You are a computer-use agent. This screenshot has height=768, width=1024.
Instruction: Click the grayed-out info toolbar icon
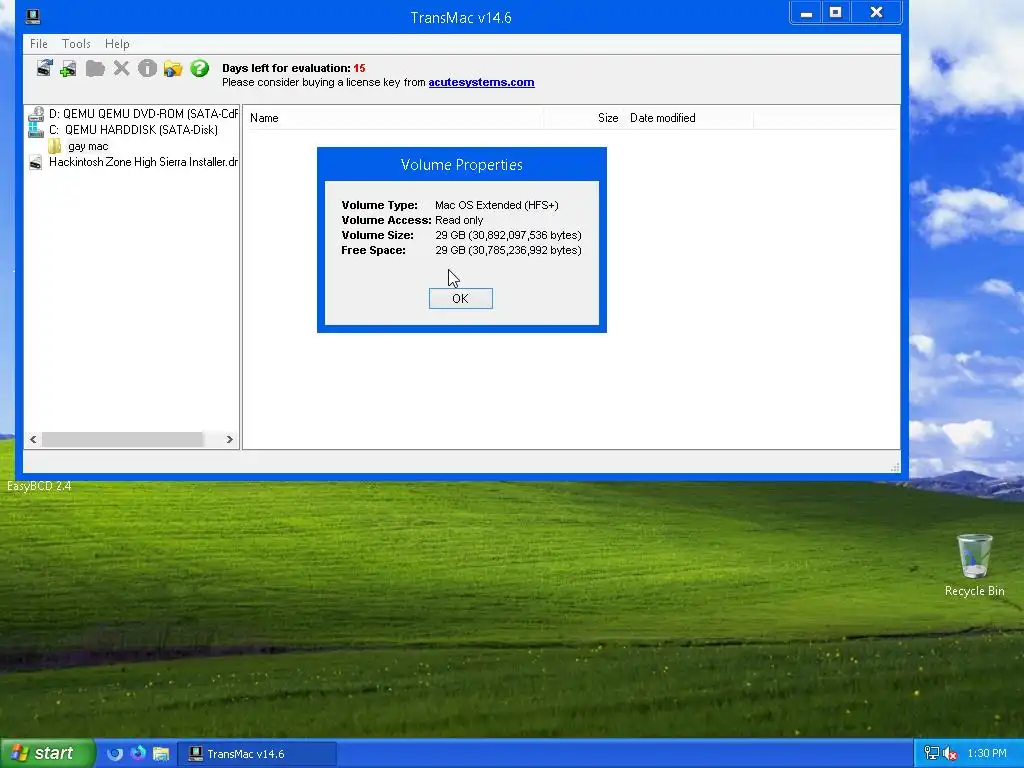pyautogui.click(x=148, y=68)
